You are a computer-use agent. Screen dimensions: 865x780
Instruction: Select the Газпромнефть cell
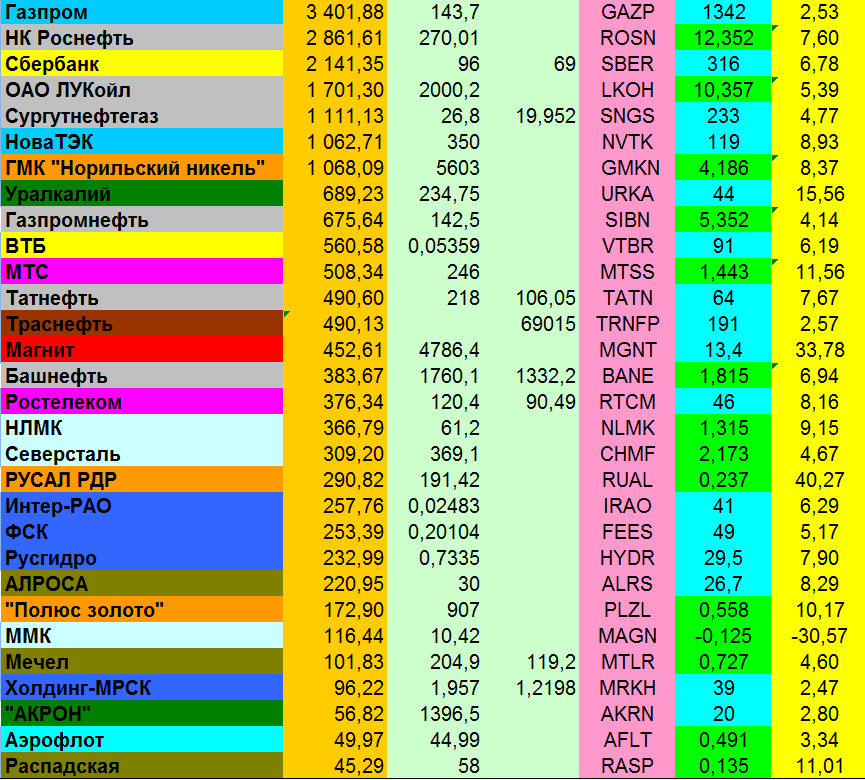pyautogui.click(x=142, y=220)
